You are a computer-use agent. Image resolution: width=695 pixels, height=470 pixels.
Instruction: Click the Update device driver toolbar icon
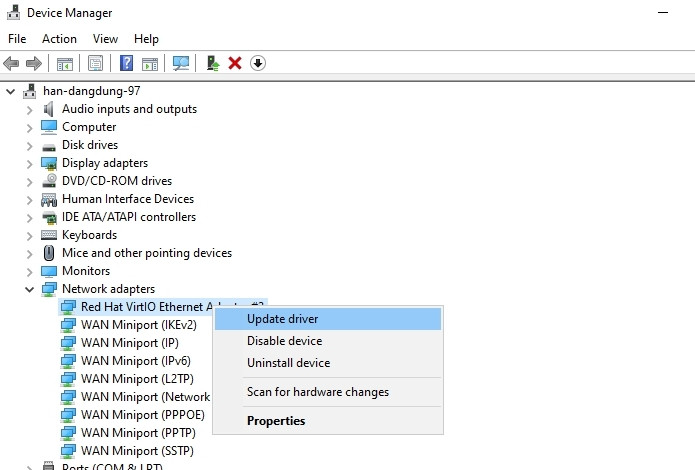click(x=213, y=63)
